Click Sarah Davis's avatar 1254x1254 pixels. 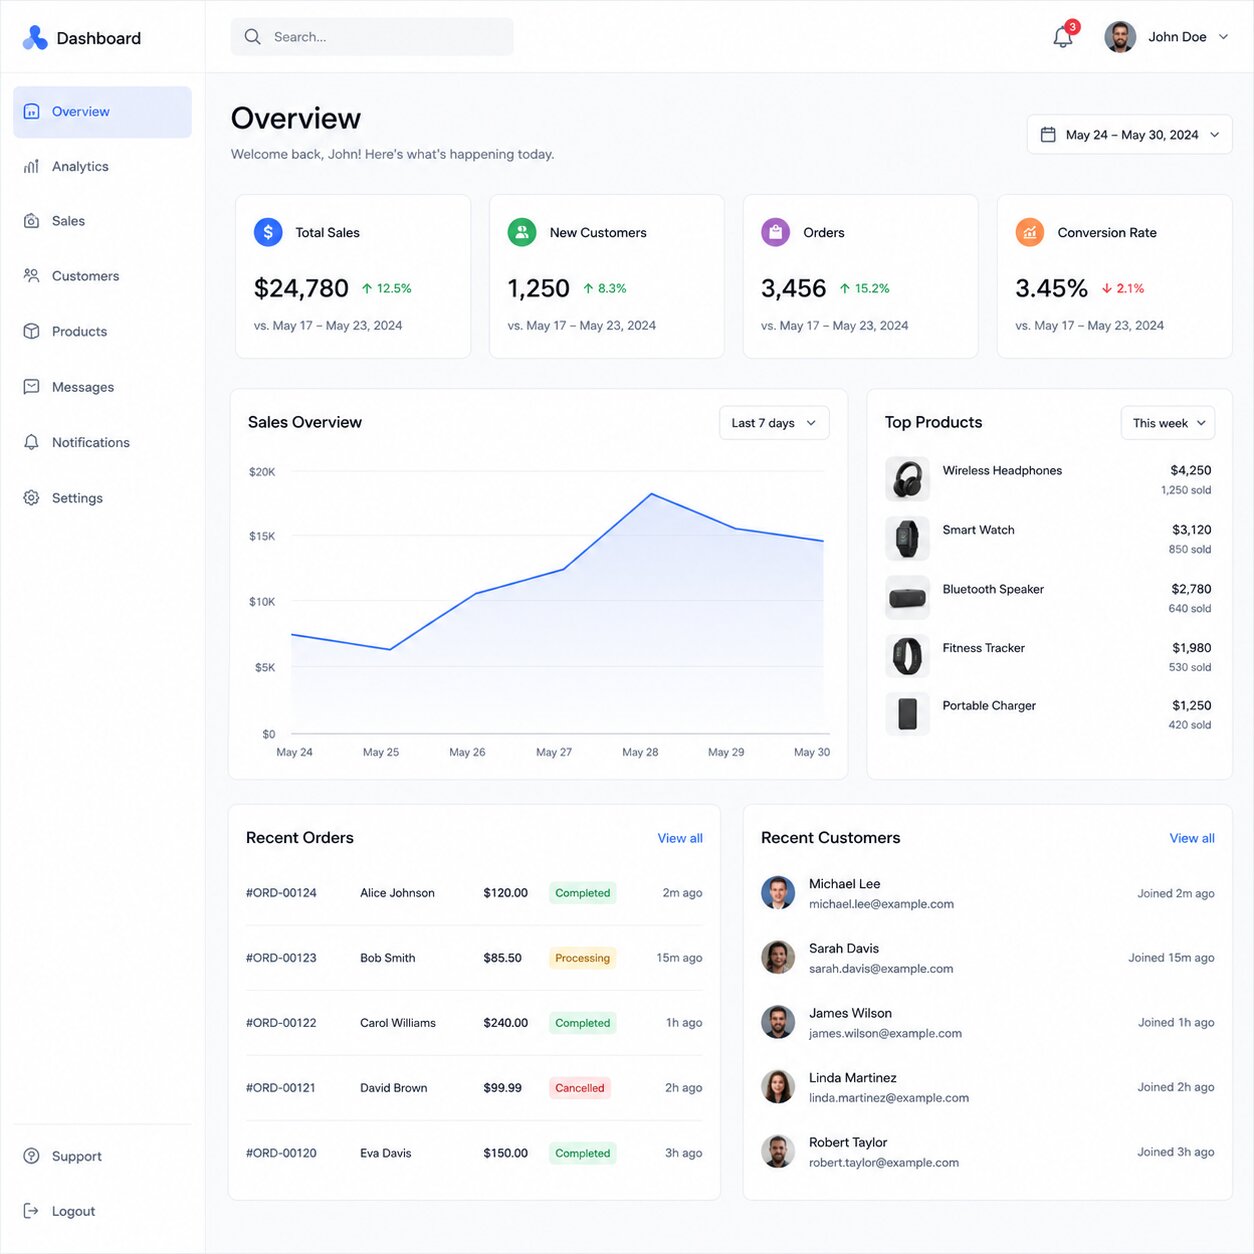pyautogui.click(x=778, y=957)
